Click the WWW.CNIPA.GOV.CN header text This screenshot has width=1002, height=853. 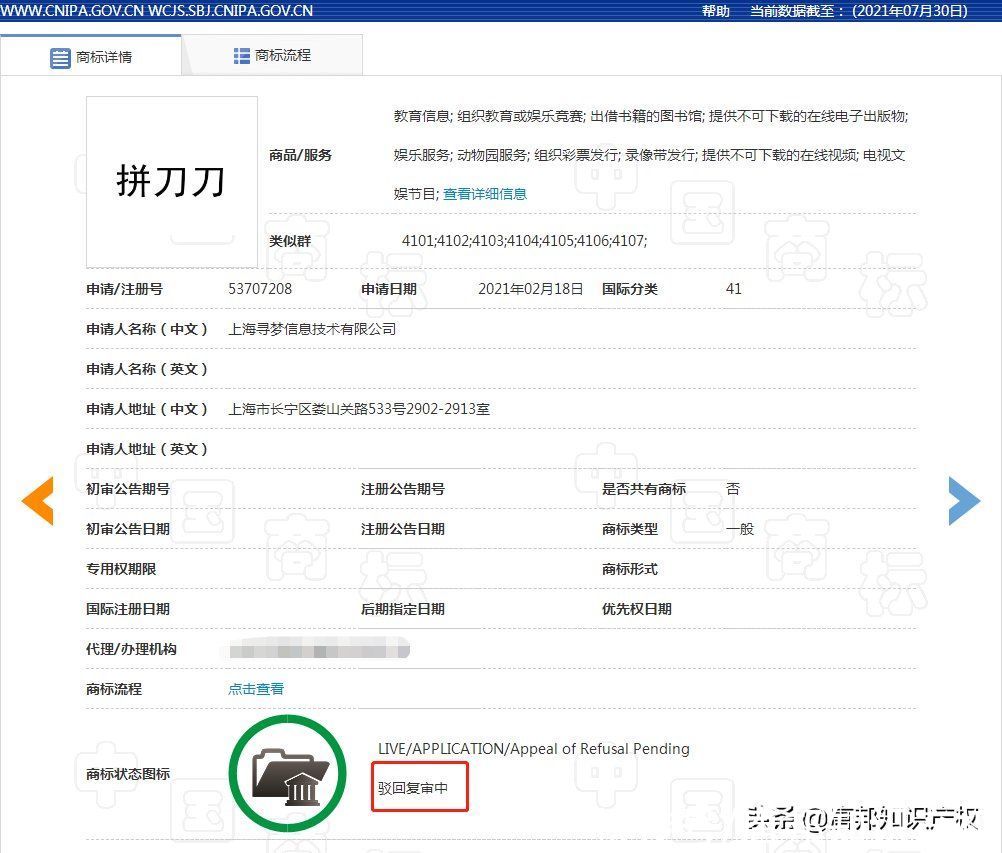click(x=72, y=11)
